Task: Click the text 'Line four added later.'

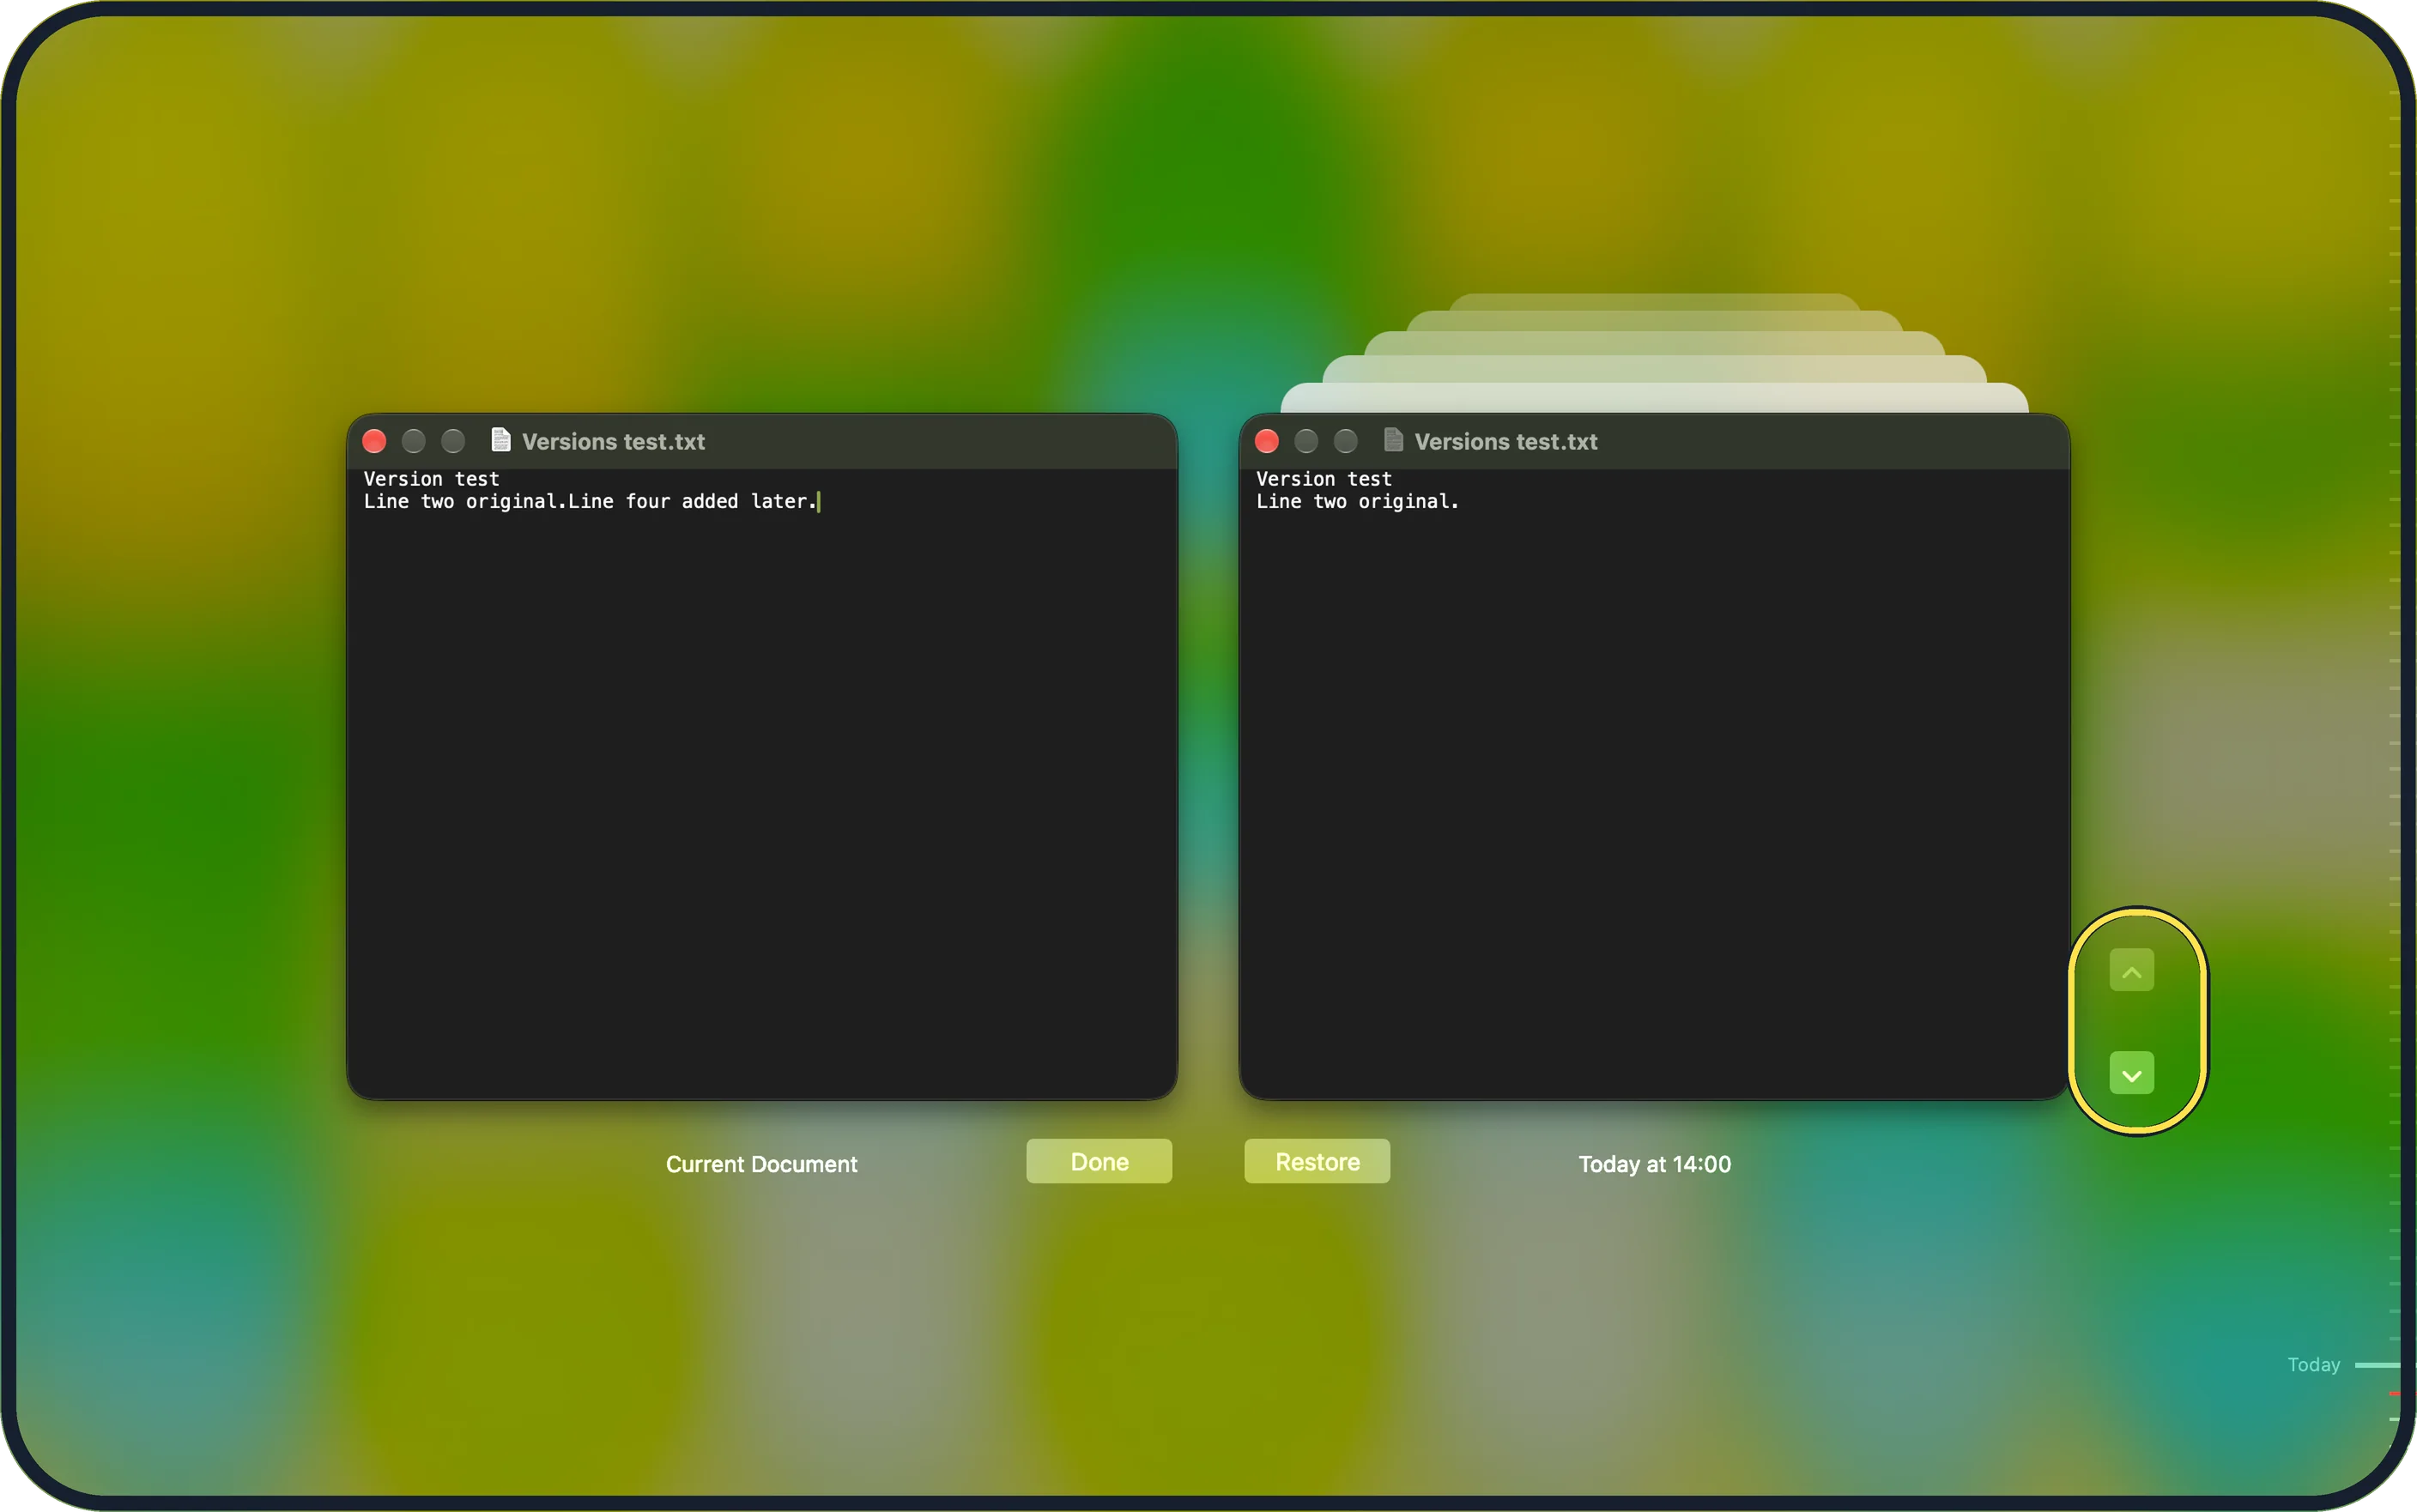Action: tap(692, 501)
